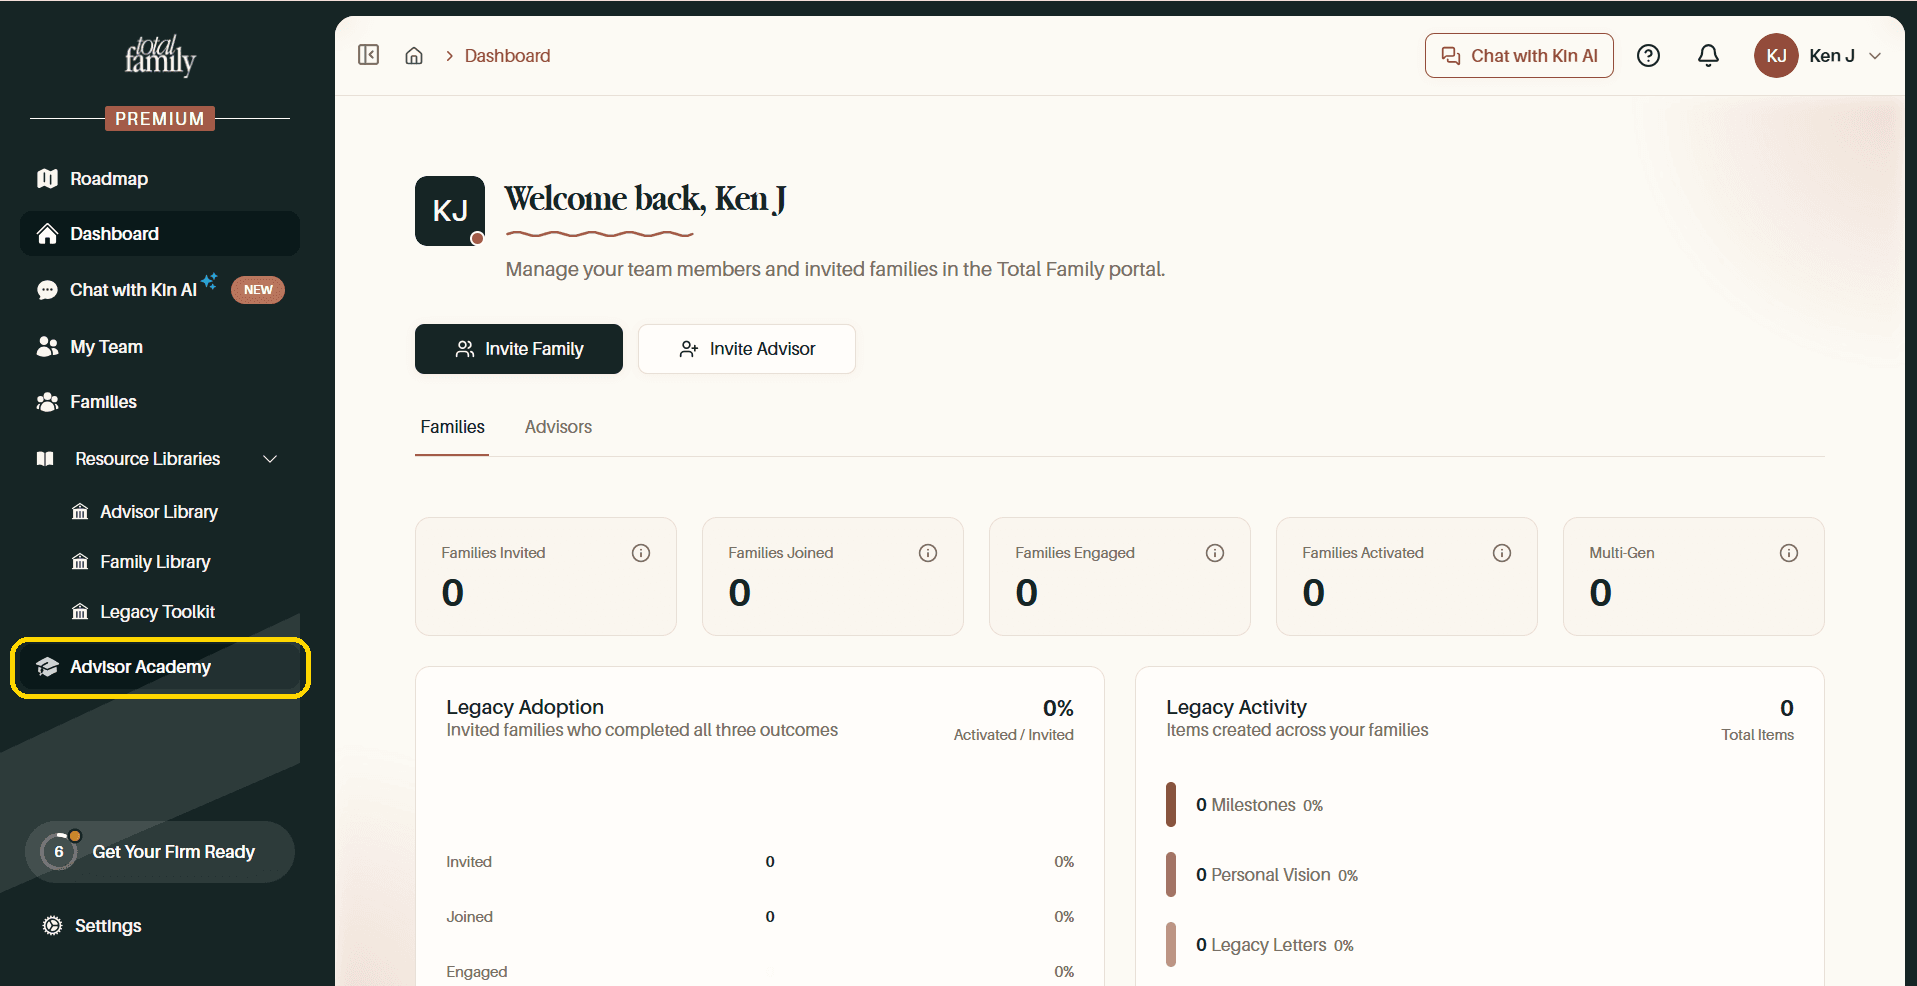This screenshot has height=986, width=1917.
Task: Click '0 Personal Vision' activity row
Action: pos(1277,875)
